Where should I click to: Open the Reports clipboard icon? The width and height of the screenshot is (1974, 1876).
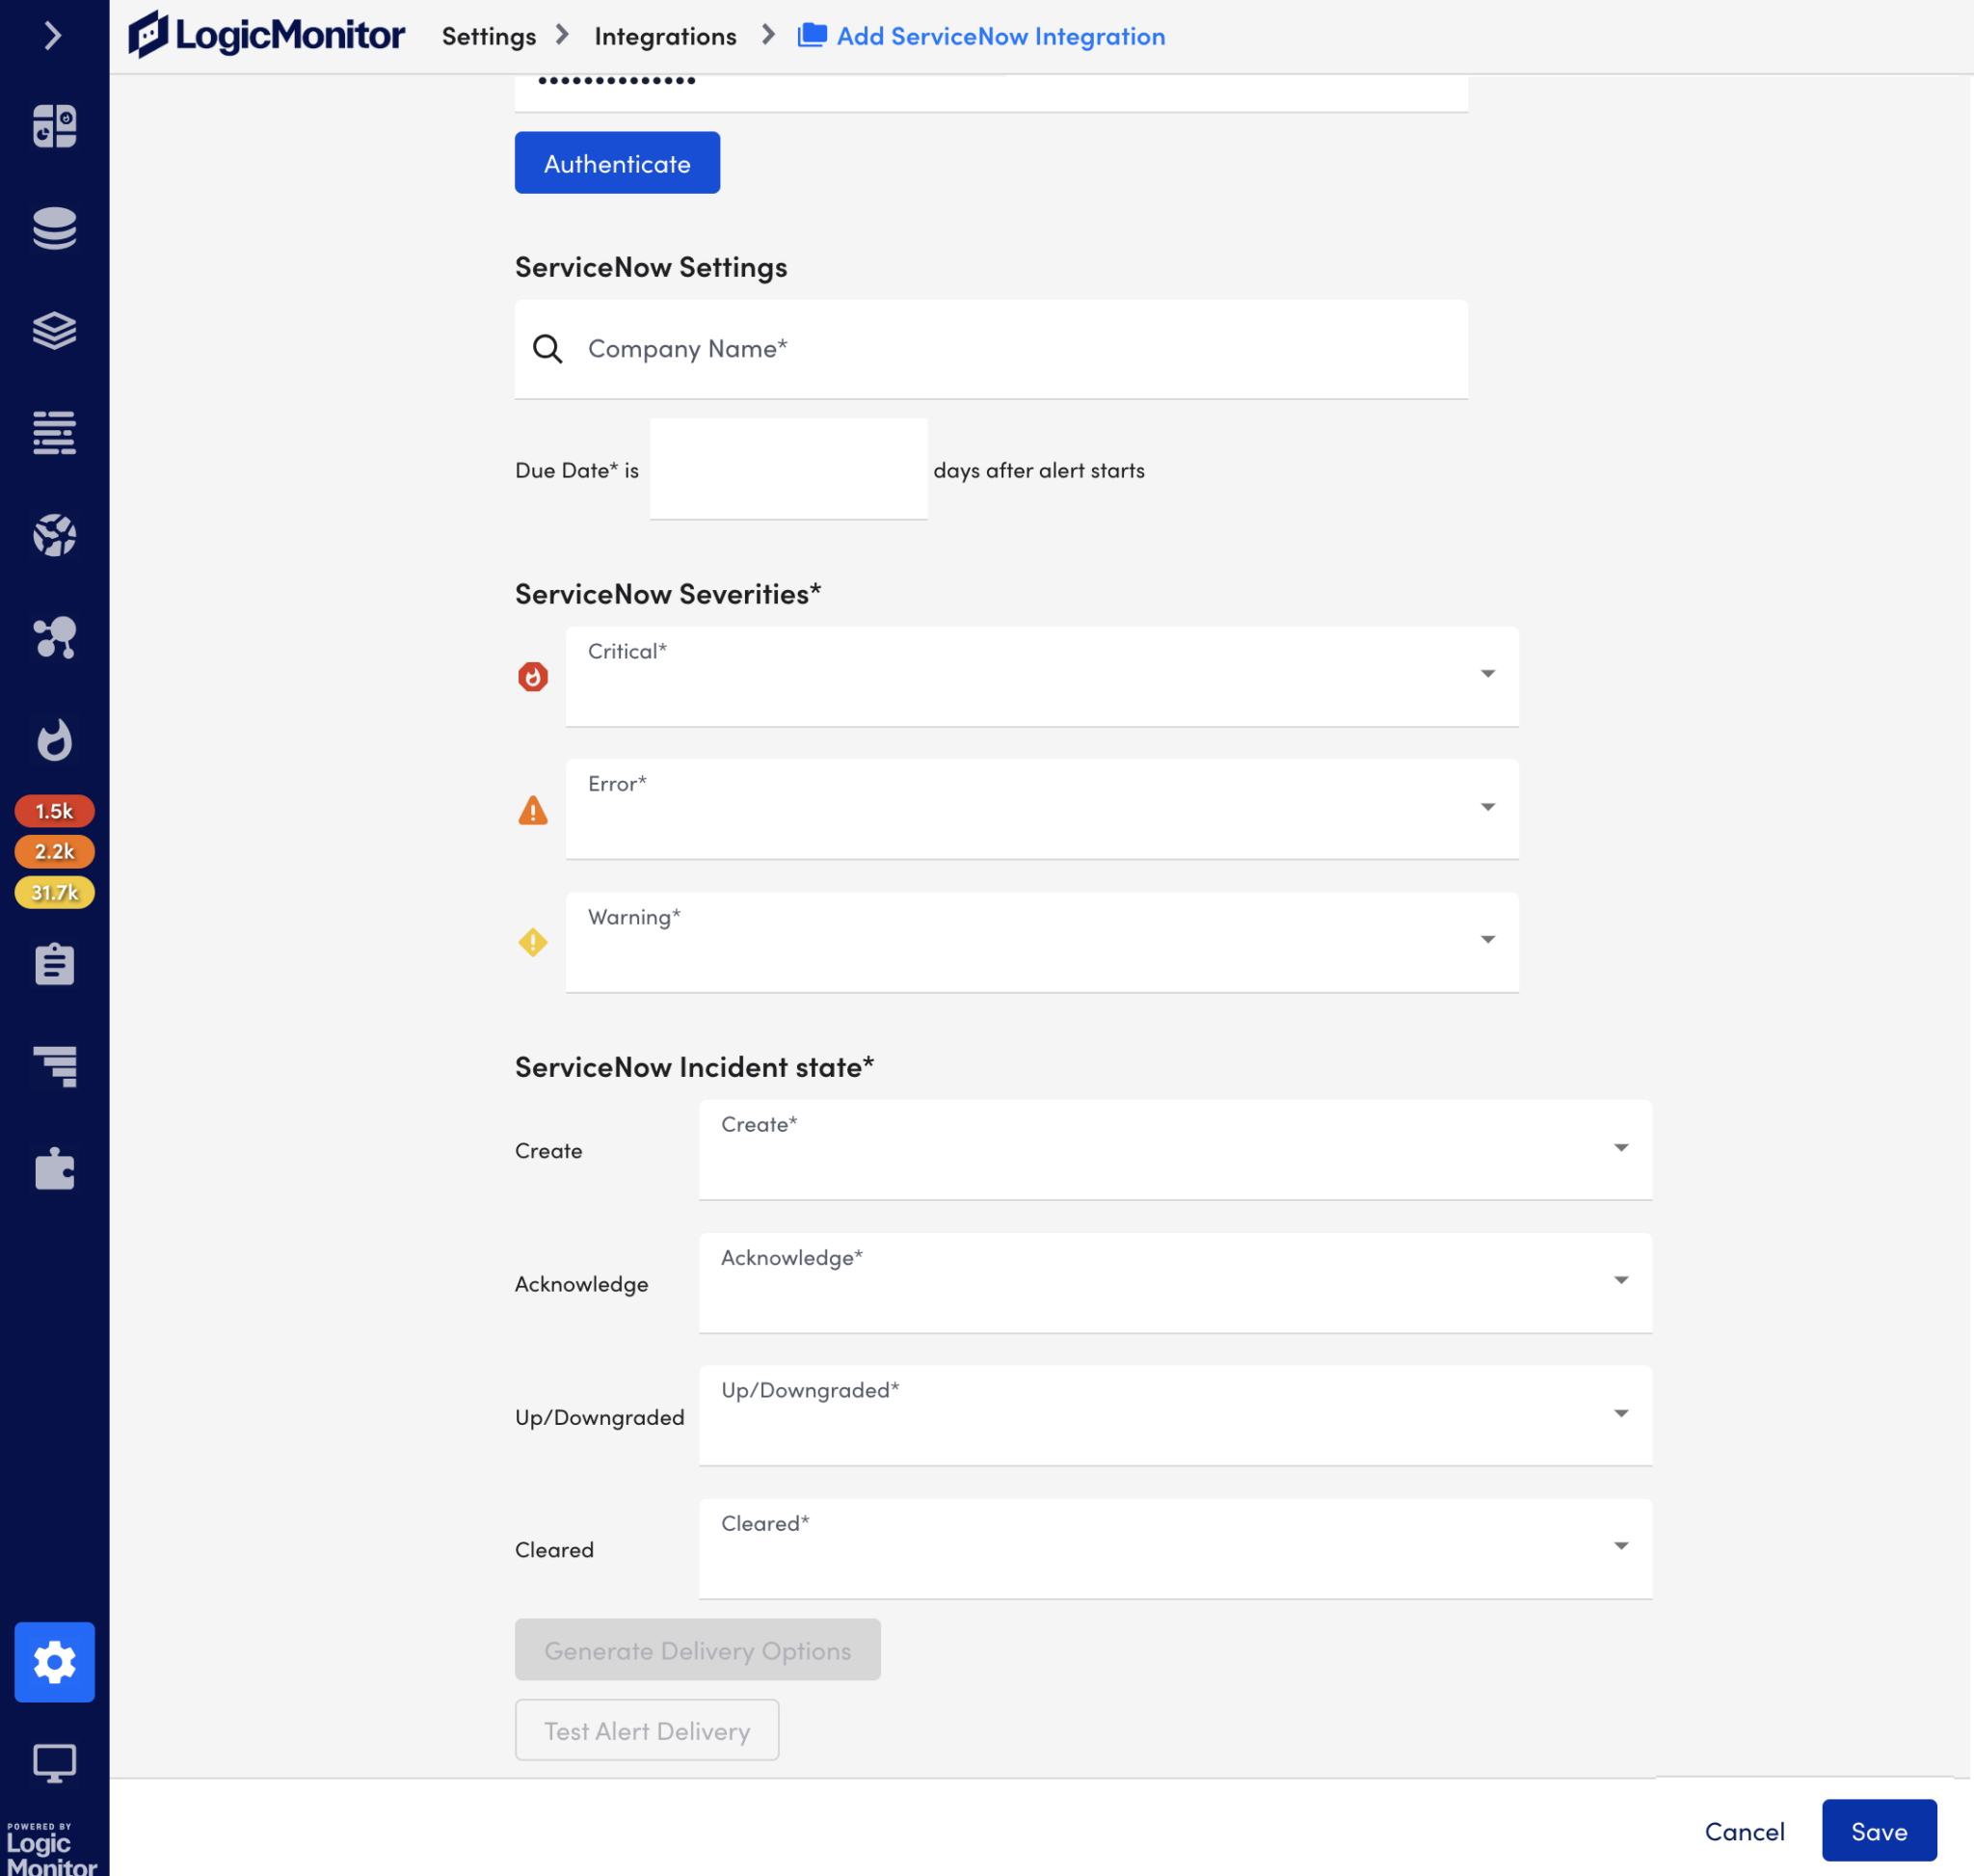tap(55, 963)
